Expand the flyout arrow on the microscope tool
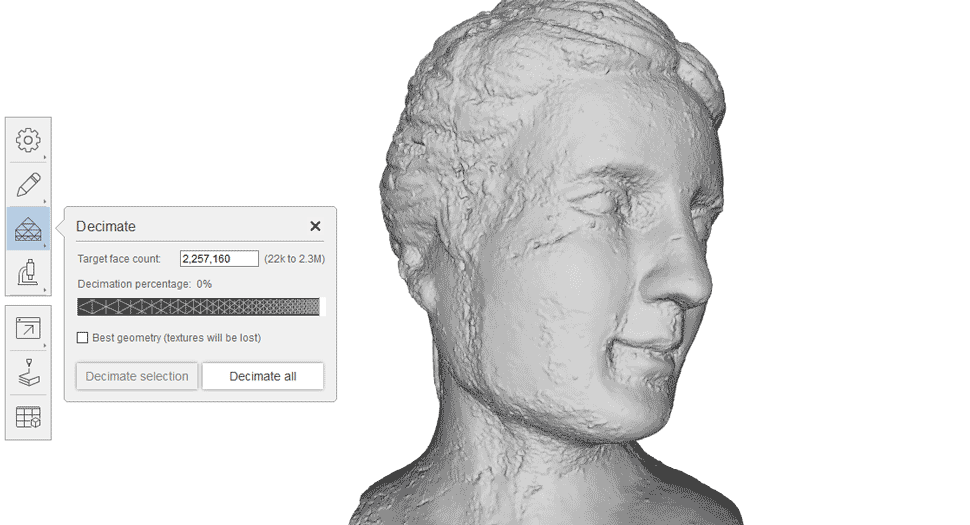 tap(45, 290)
